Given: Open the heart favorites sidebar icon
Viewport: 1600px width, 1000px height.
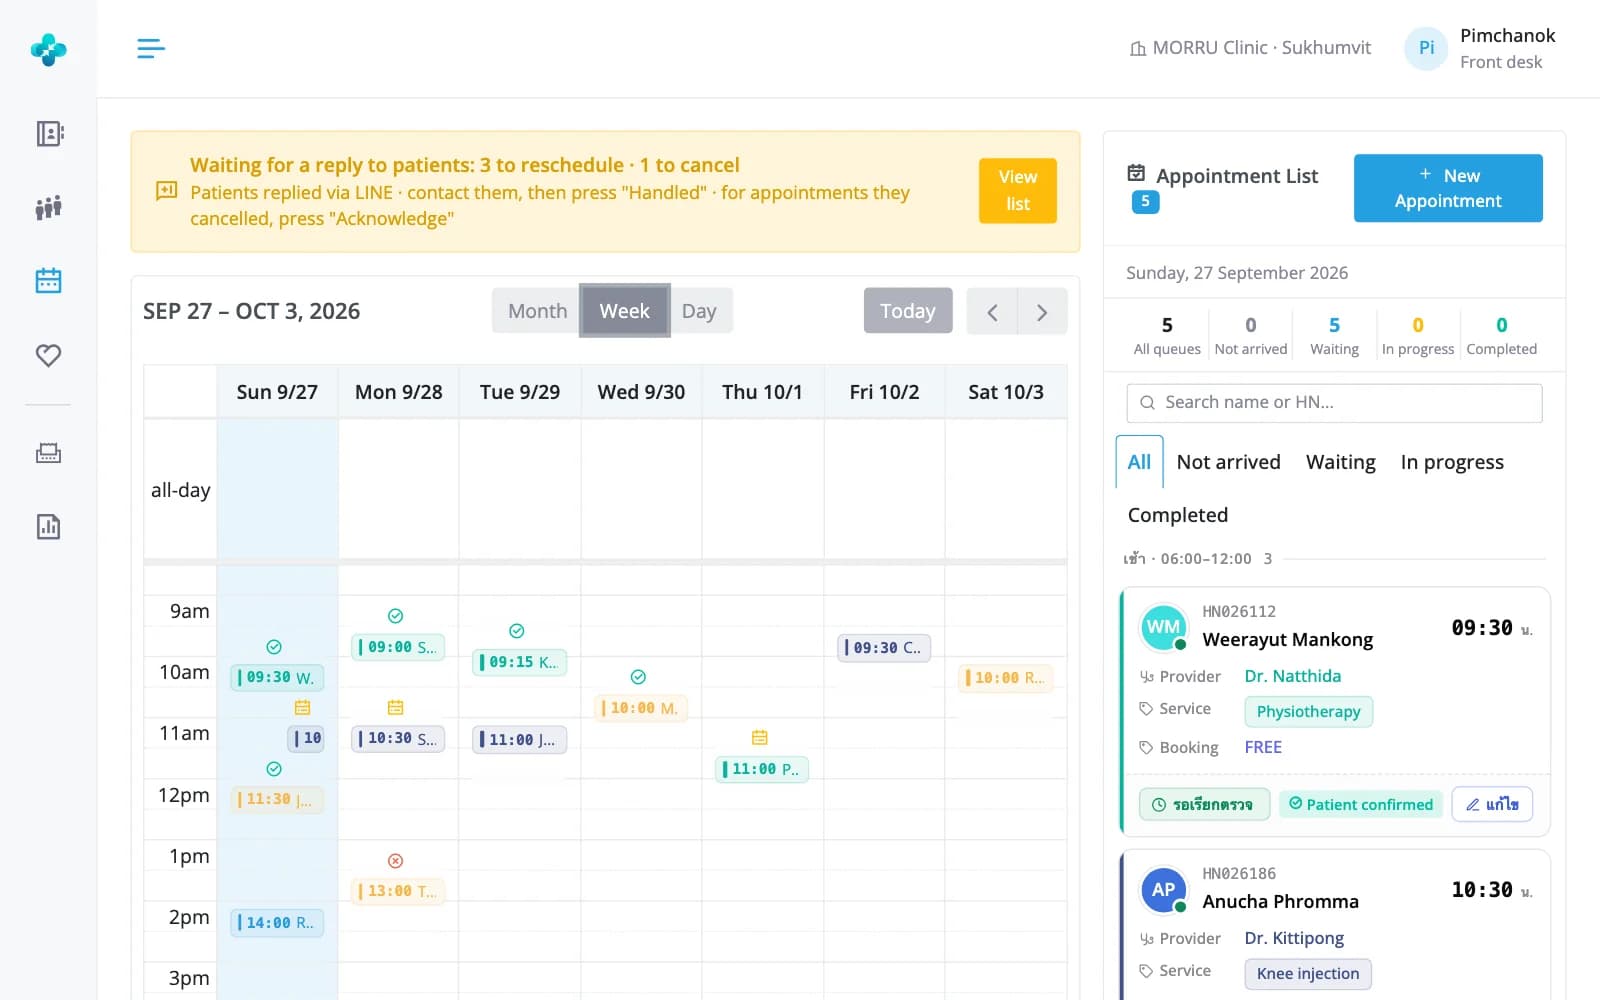Looking at the screenshot, I should point(48,355).
